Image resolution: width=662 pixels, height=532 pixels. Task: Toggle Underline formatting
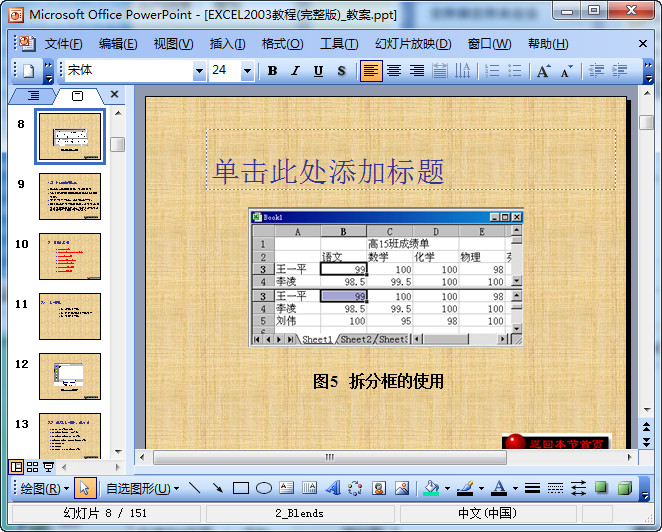point(318,71)
